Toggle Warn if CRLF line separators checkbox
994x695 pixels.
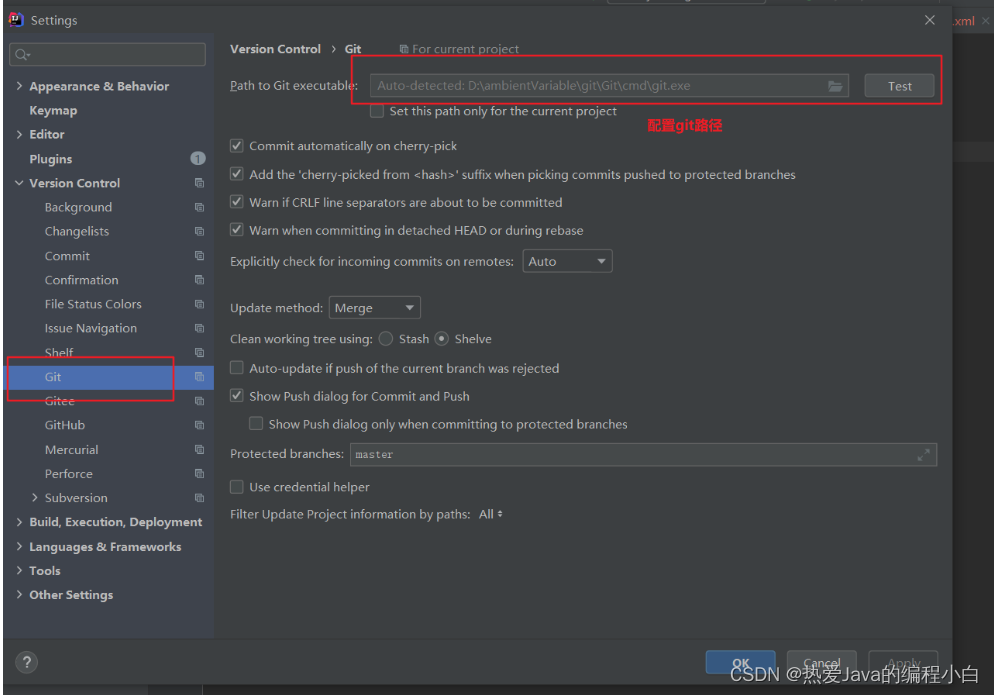point(236,202)
